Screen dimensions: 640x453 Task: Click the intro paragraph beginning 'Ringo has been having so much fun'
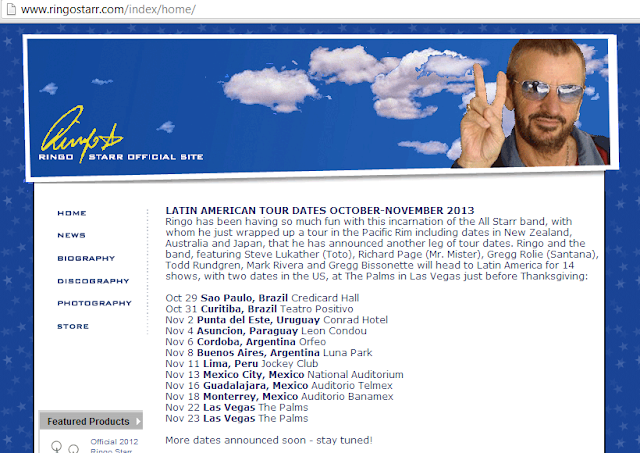[382, 249]
